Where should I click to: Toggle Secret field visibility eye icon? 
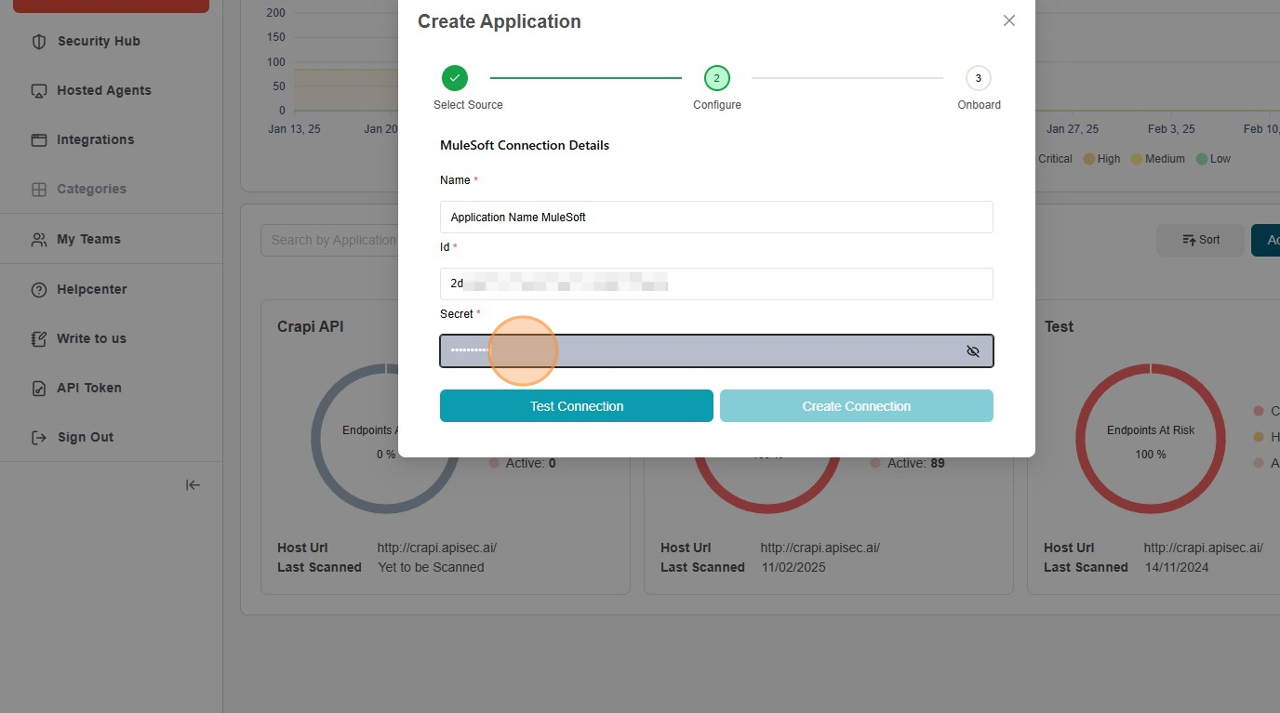coord(972,351)
